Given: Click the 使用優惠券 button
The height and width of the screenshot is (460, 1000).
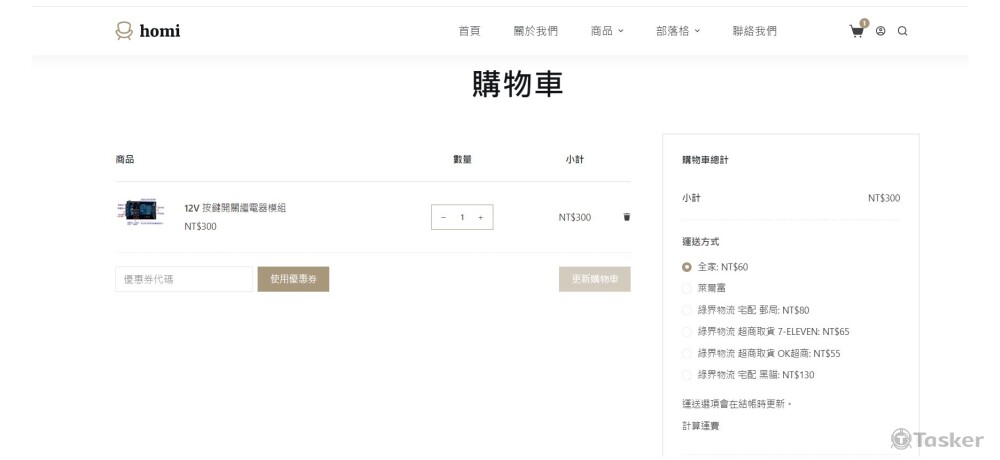Looking at the screenshot, I should pos(293,279).
